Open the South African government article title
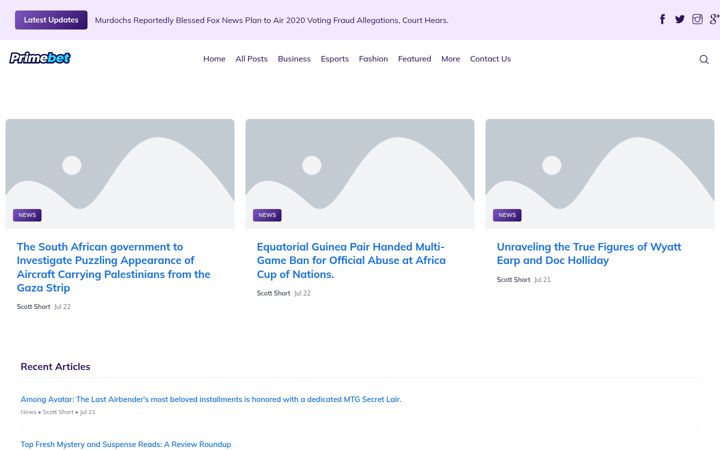 [114, 267]
